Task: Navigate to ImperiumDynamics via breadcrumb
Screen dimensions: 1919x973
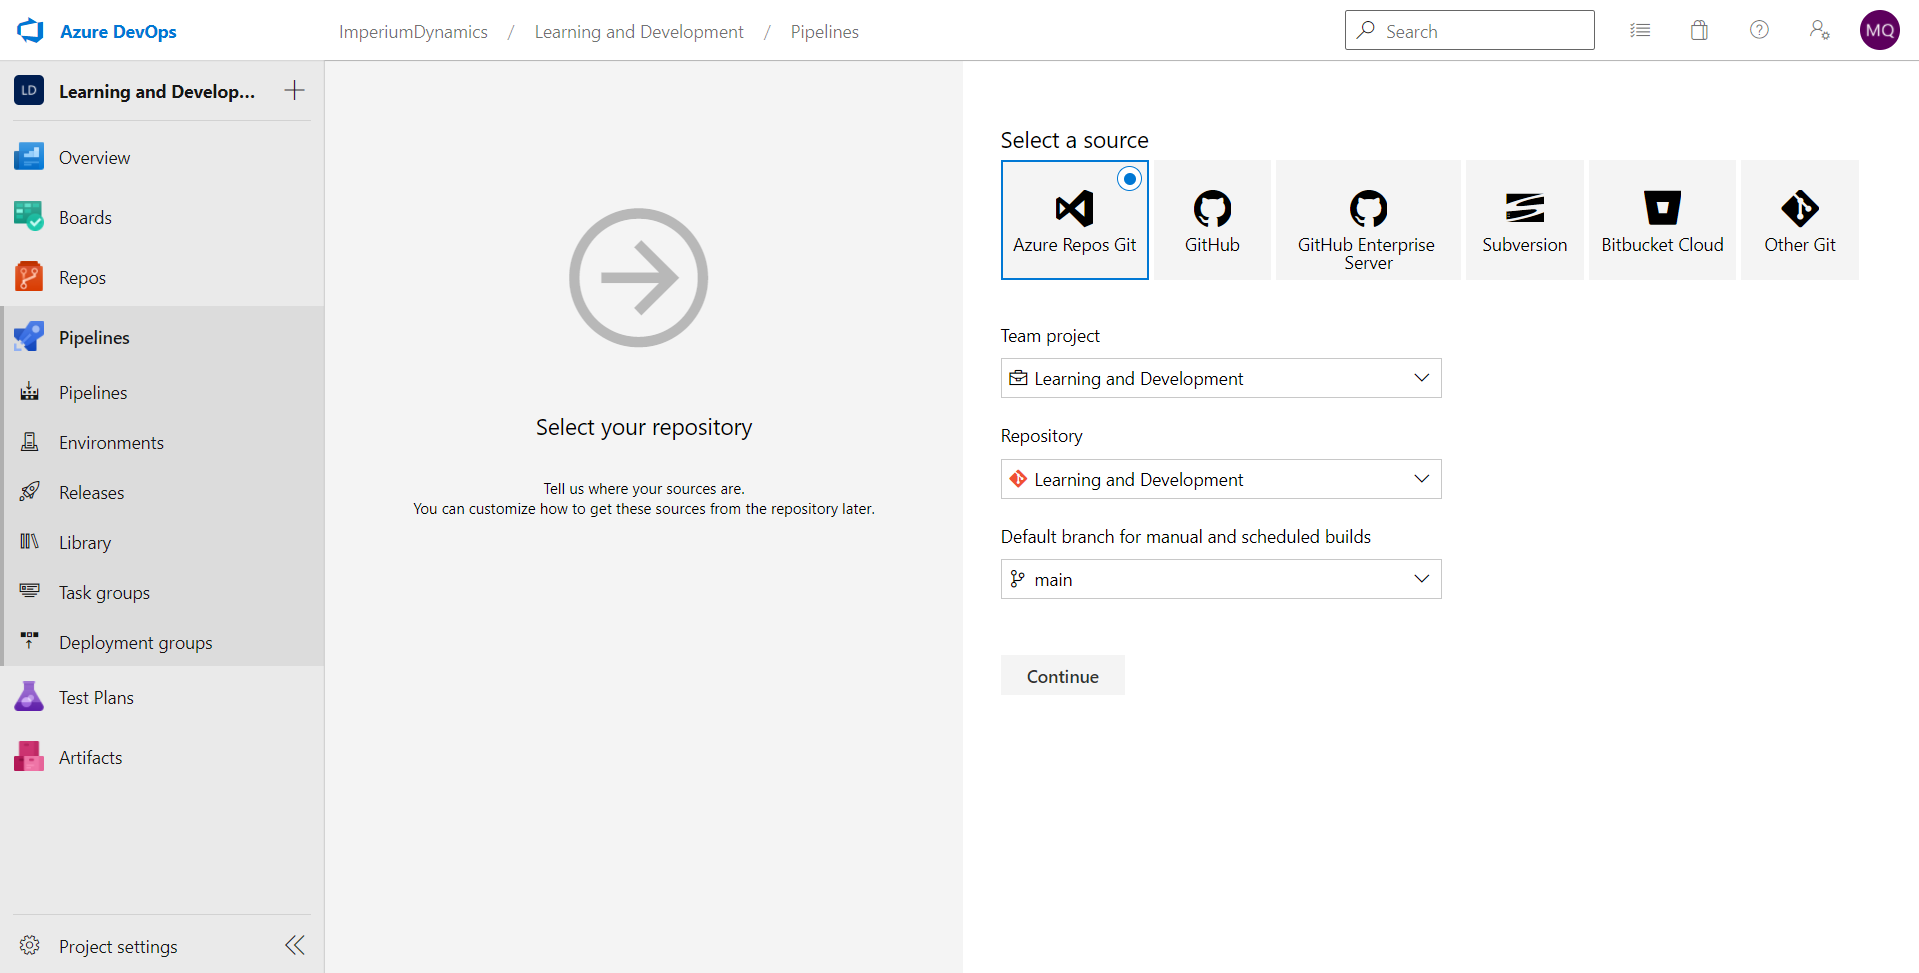Action: click(x=412, y=31)
